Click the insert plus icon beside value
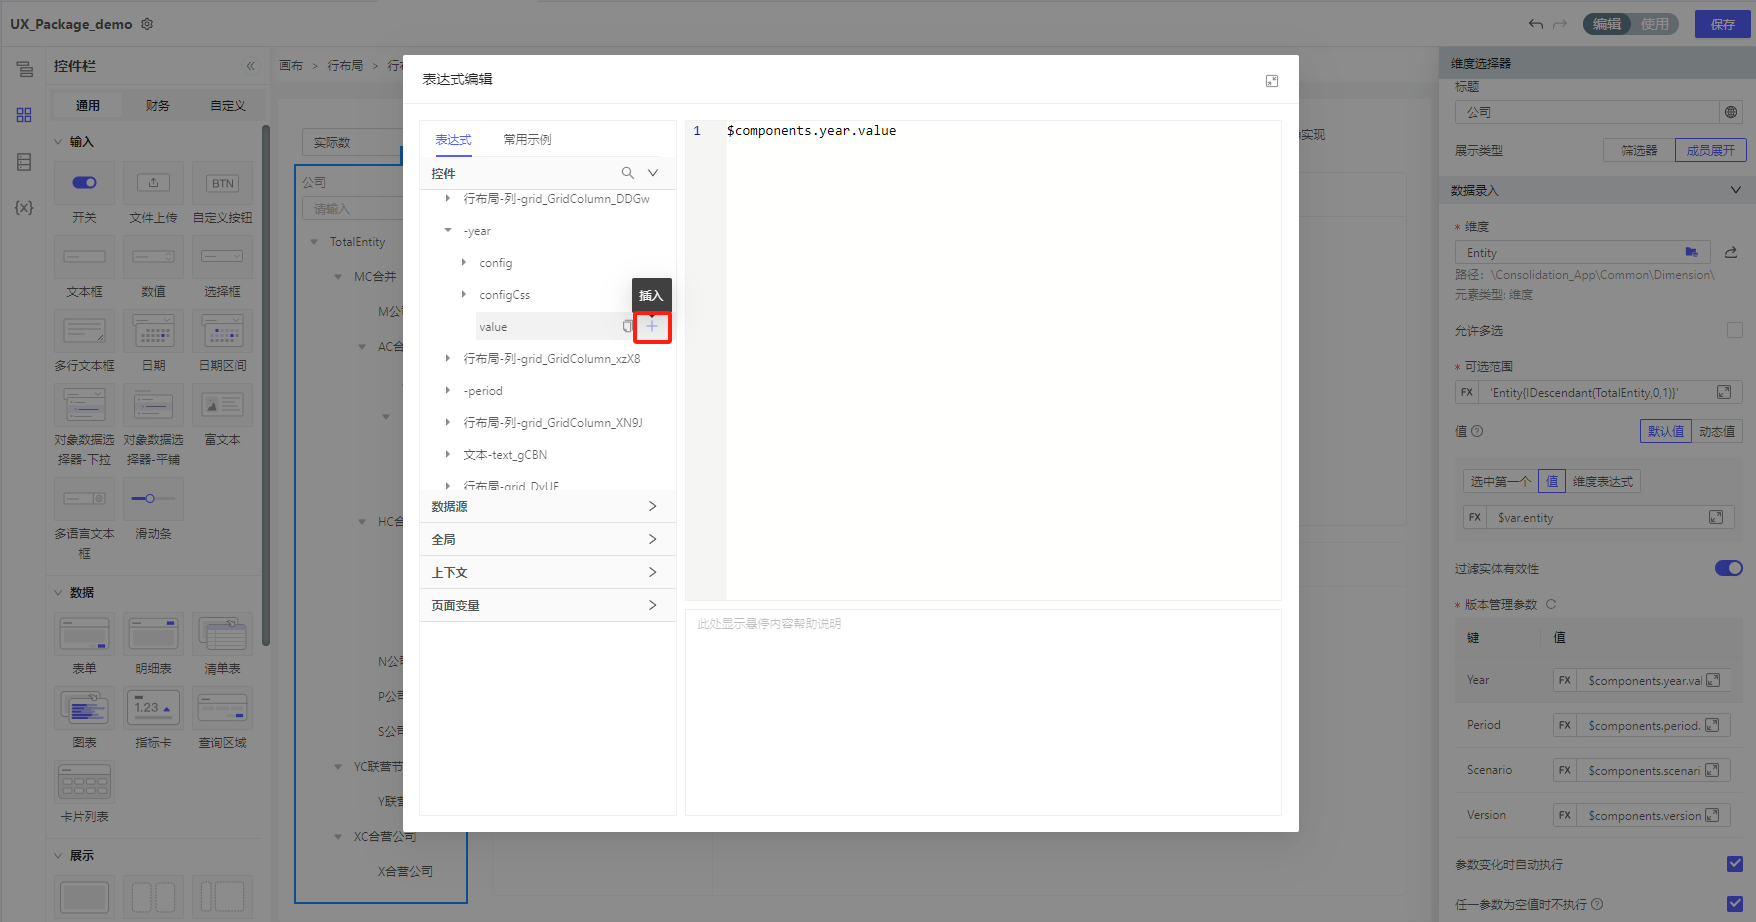 pyautogui.click(x=652, y=326)
